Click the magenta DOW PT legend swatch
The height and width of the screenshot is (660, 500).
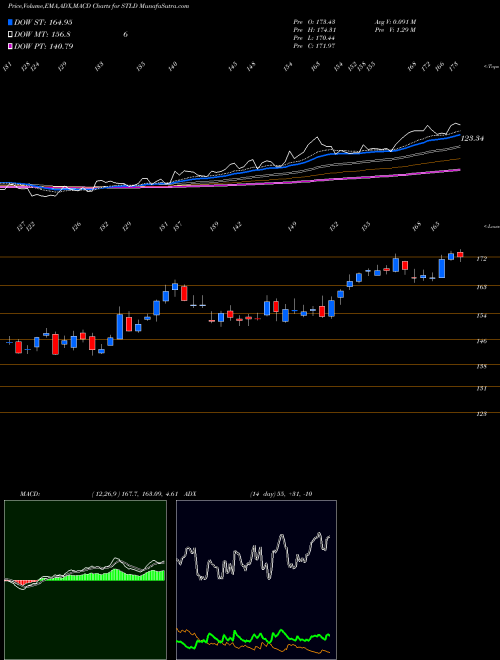(11, 46)
